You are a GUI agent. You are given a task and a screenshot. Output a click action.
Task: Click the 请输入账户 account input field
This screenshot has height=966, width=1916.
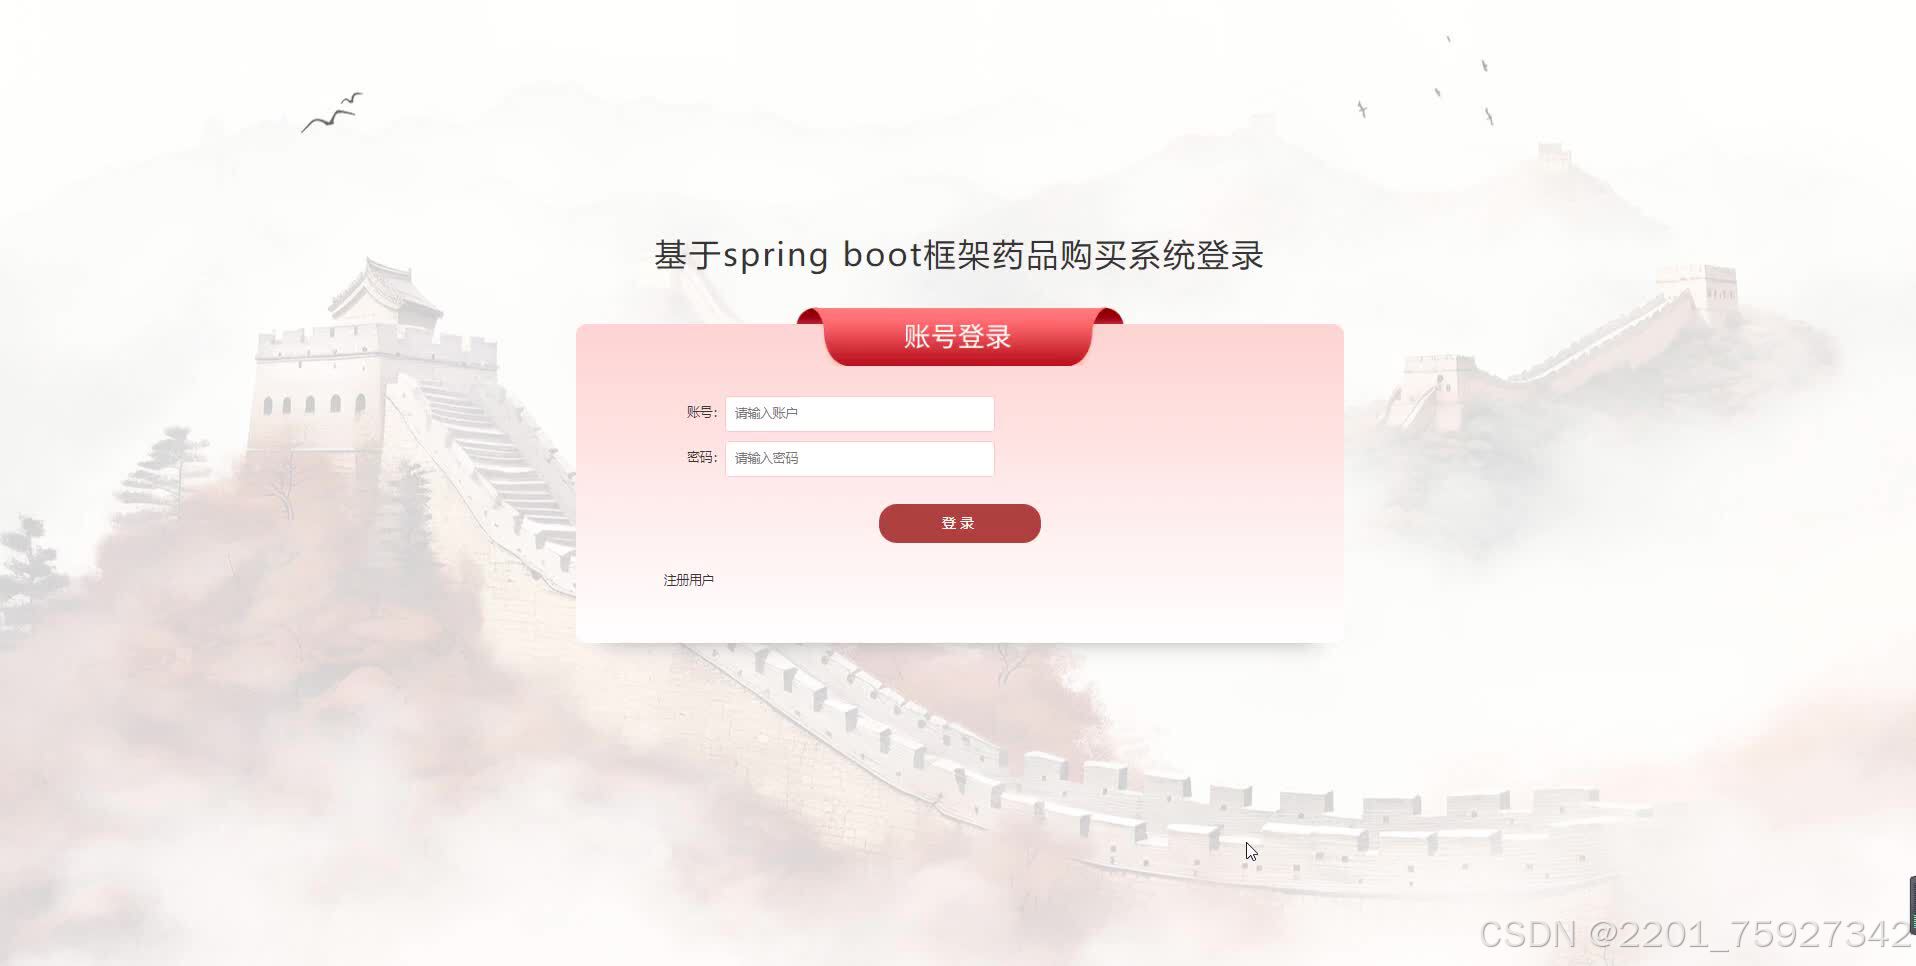pyautogui.click(x=859, y=413)
